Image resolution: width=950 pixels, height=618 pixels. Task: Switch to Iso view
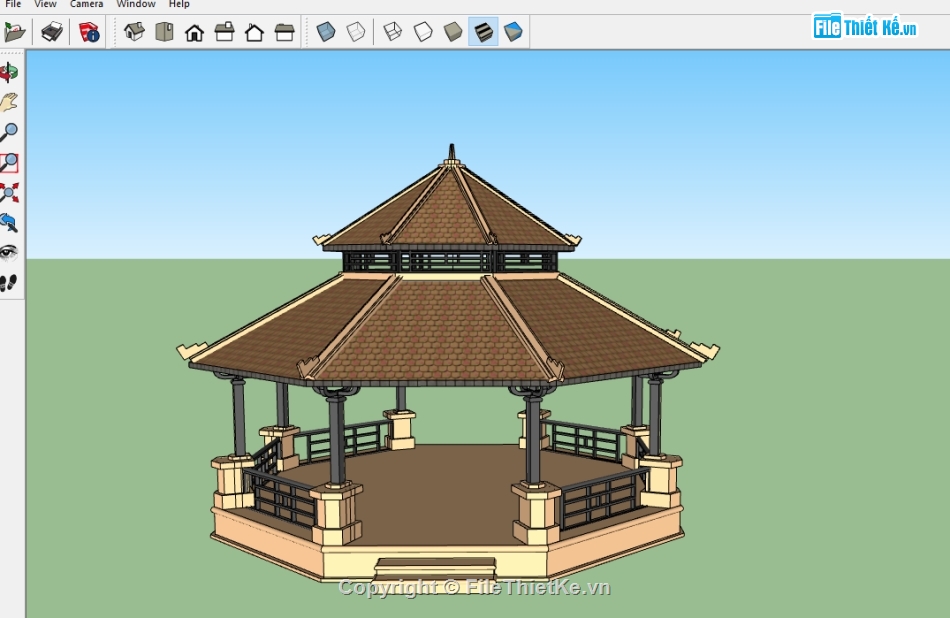(134, 32)
